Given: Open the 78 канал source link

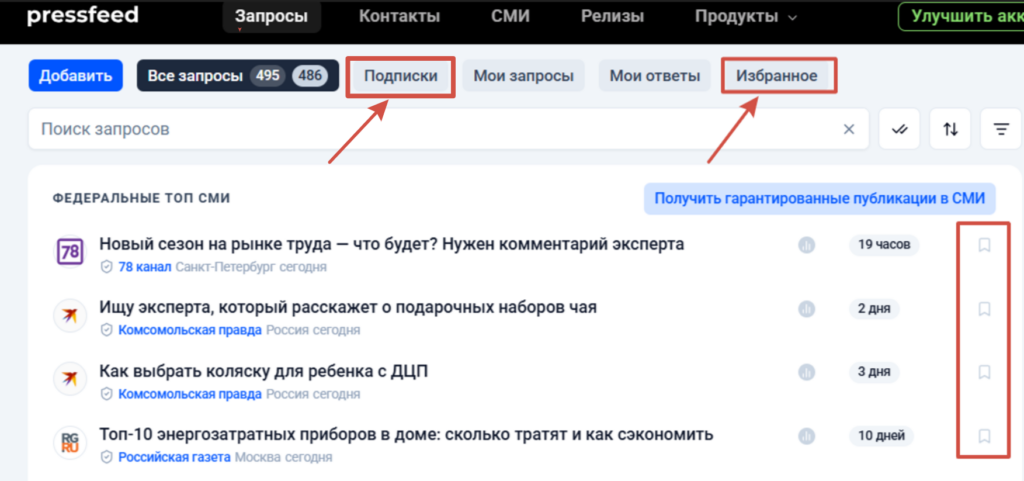Looking at the screenshot, I should point(145,267).
